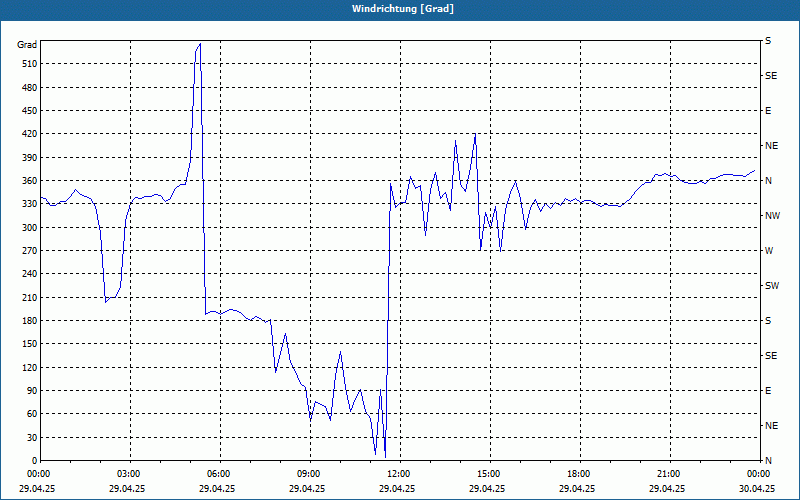Image resolution: width=800 pixels, height=500 pixels.
Task: Click the 330 degree axis label
Action: pyautogui.click(x=30, y=204)
